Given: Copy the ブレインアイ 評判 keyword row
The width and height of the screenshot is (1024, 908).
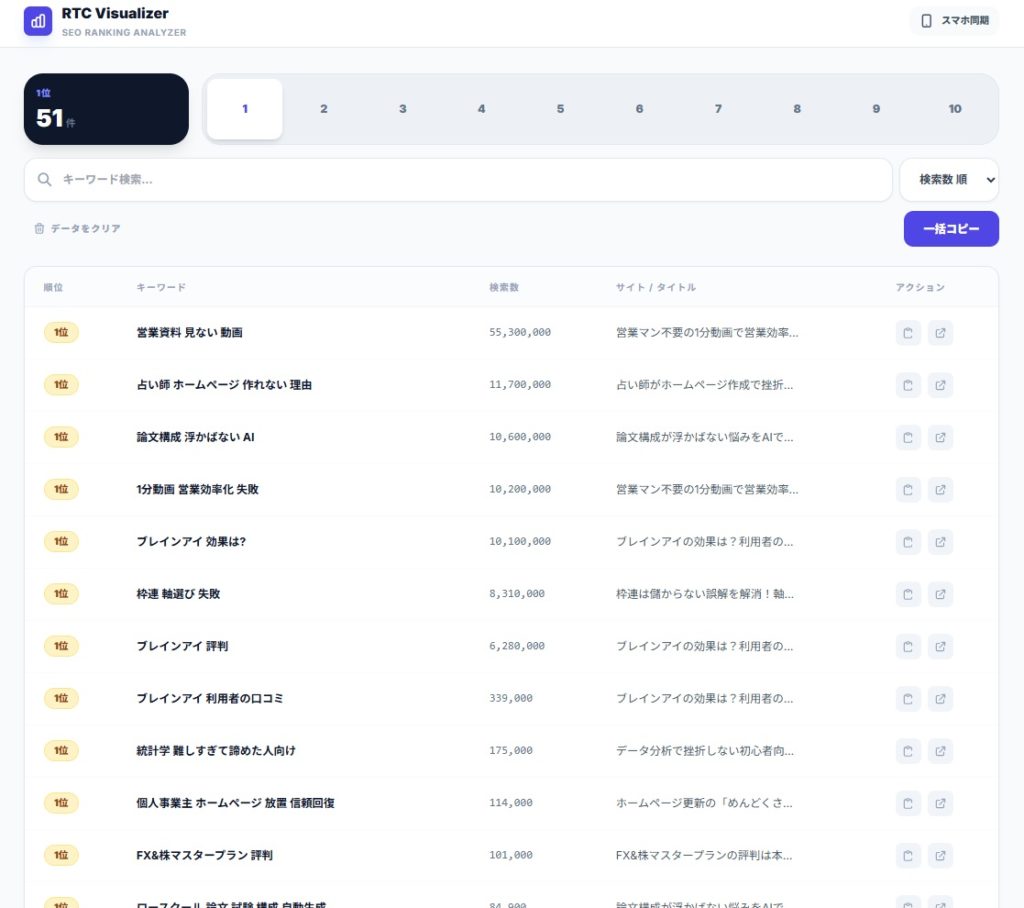Looking at the screenshot, I should tap(908, 646).
